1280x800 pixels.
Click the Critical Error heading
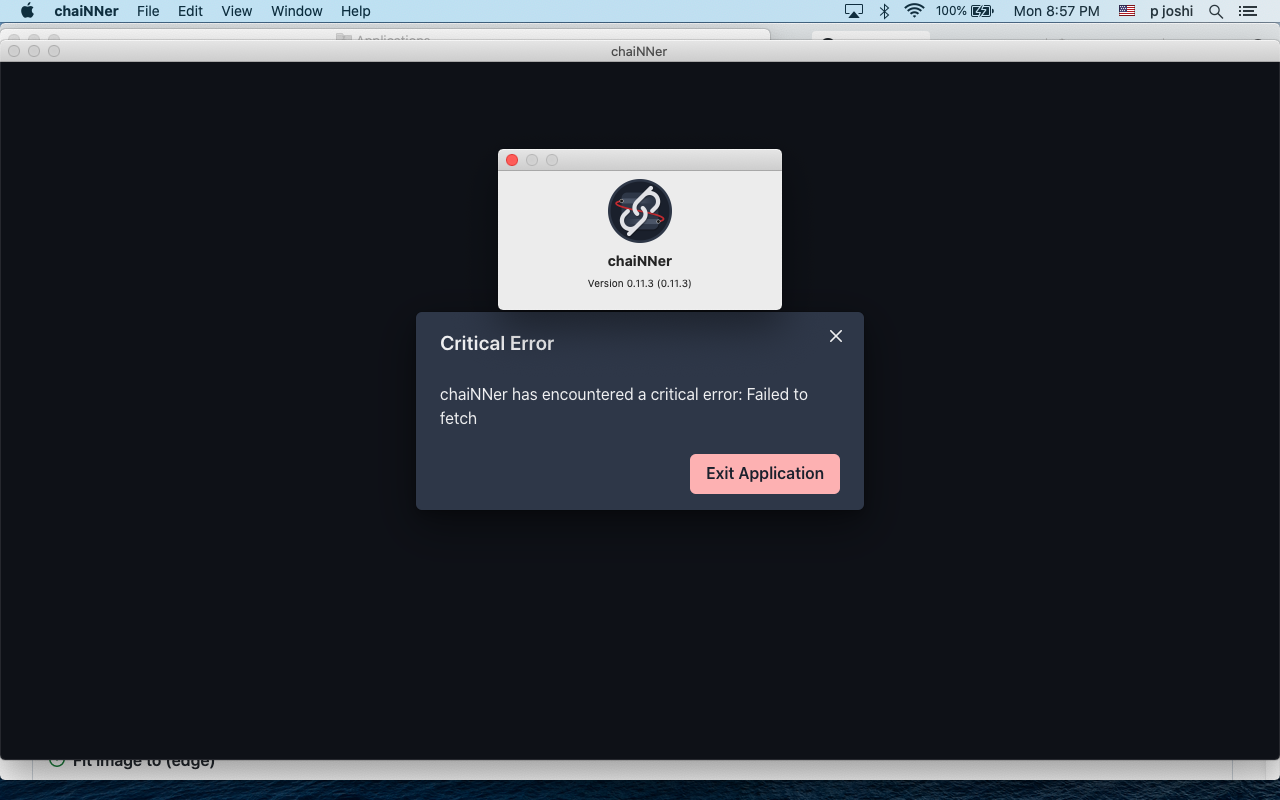coord(497,343)
